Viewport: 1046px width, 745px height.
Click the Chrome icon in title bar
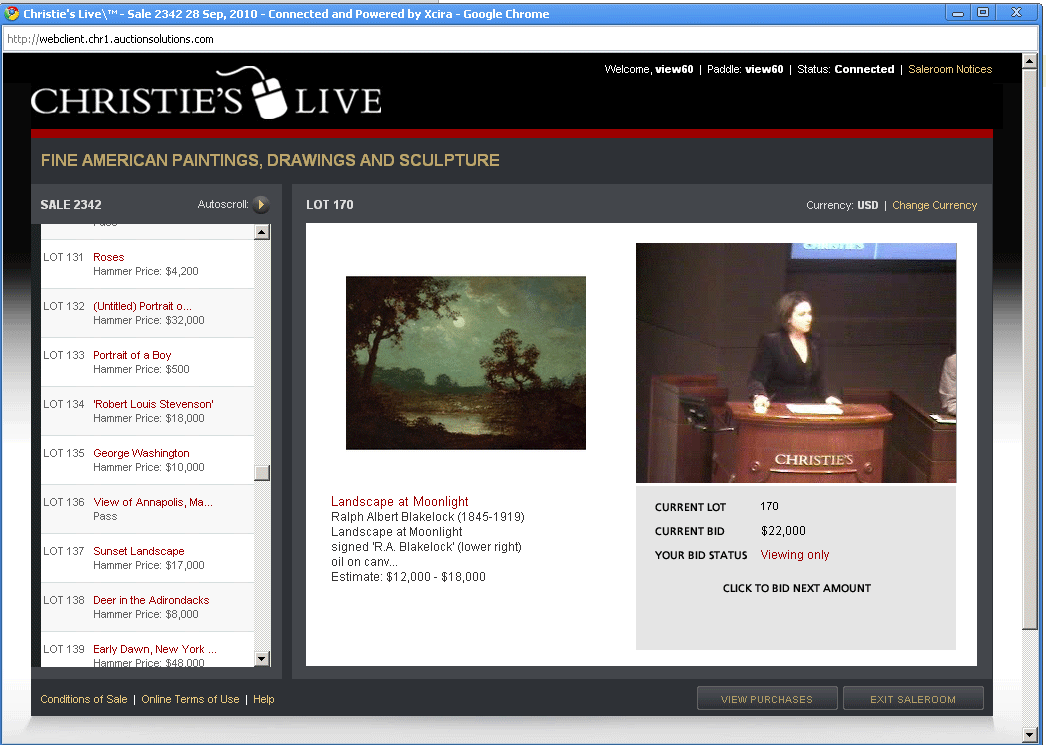[x=12, y=14]
